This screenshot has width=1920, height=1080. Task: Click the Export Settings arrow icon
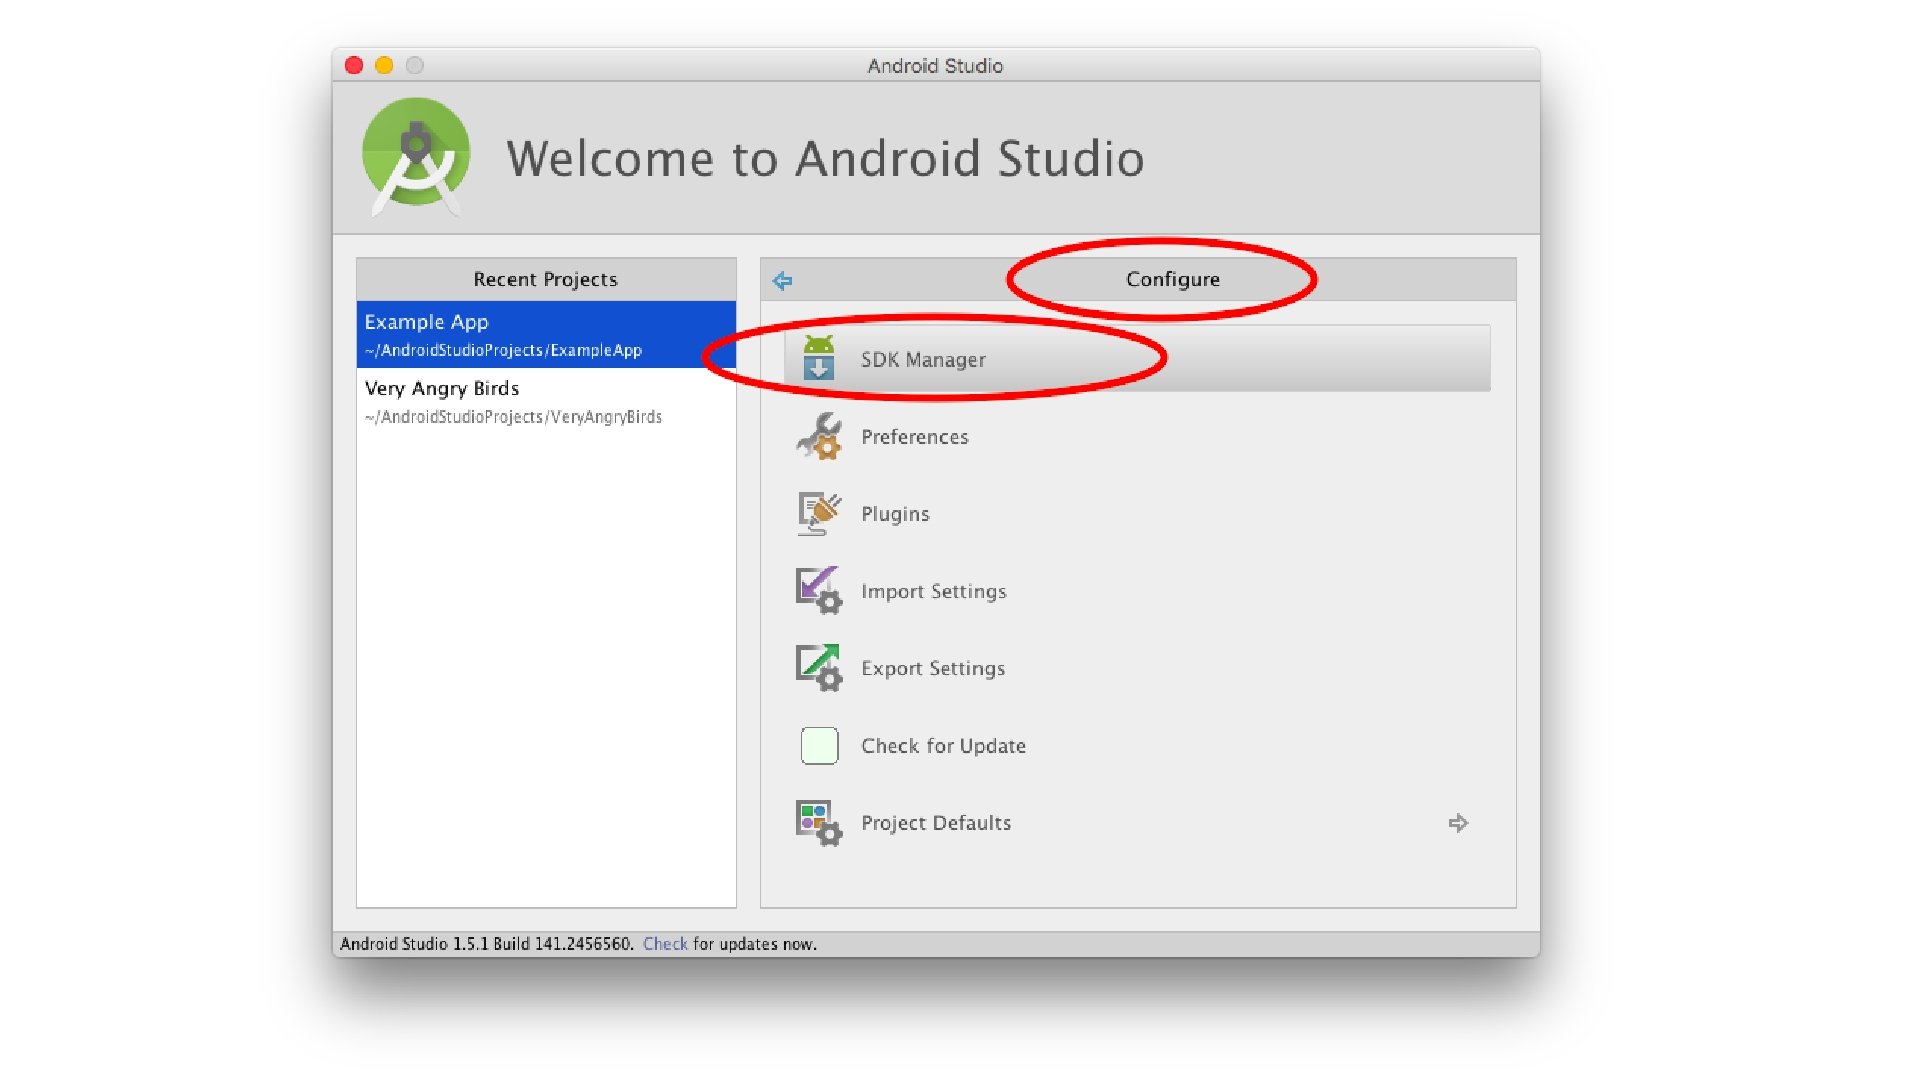pos(818,668)
